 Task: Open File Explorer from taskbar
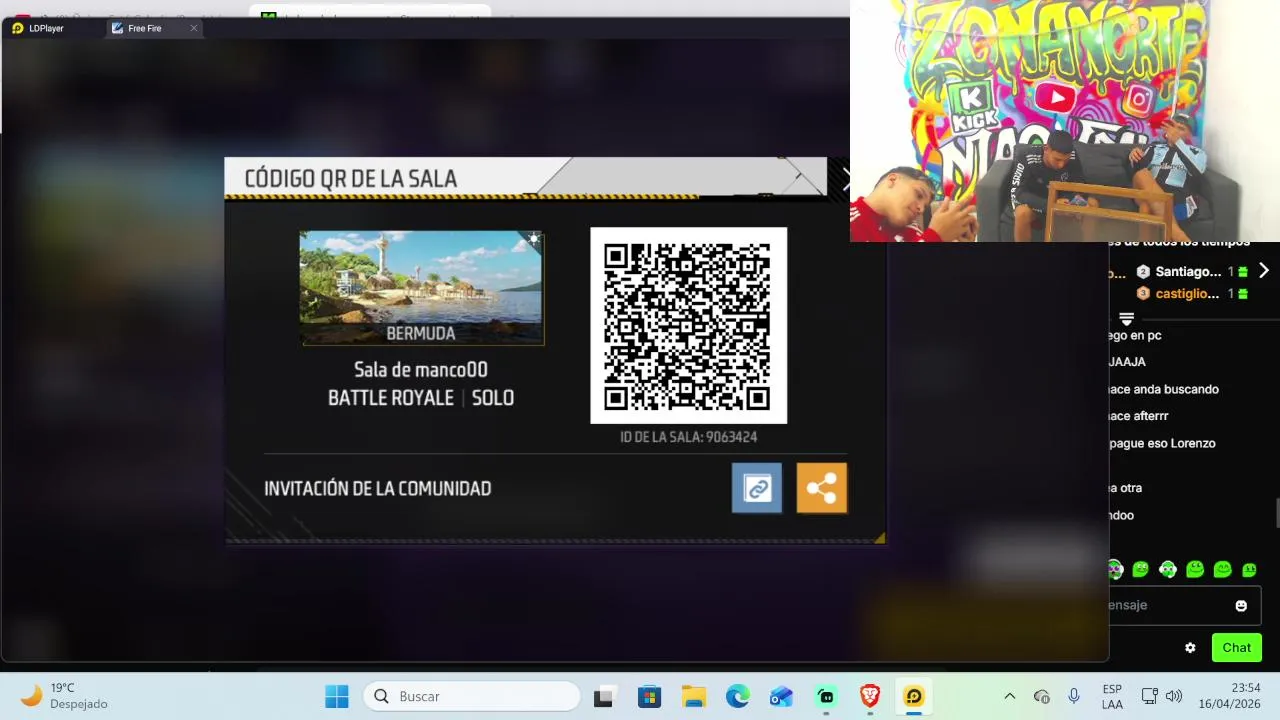click(693, 697)
